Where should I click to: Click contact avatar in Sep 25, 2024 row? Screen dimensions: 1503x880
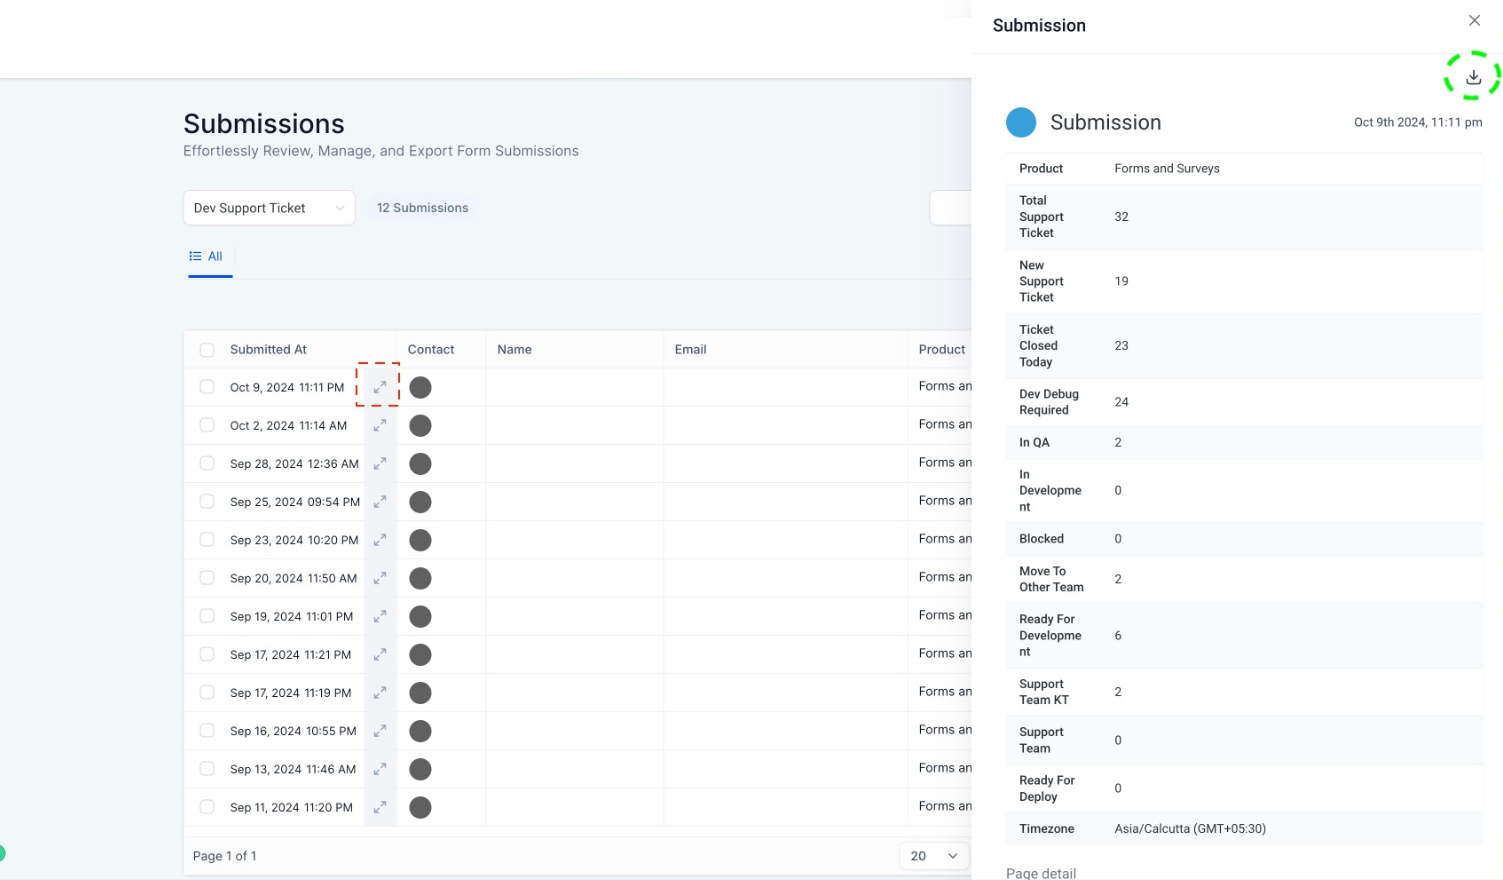tap(420, 502)
